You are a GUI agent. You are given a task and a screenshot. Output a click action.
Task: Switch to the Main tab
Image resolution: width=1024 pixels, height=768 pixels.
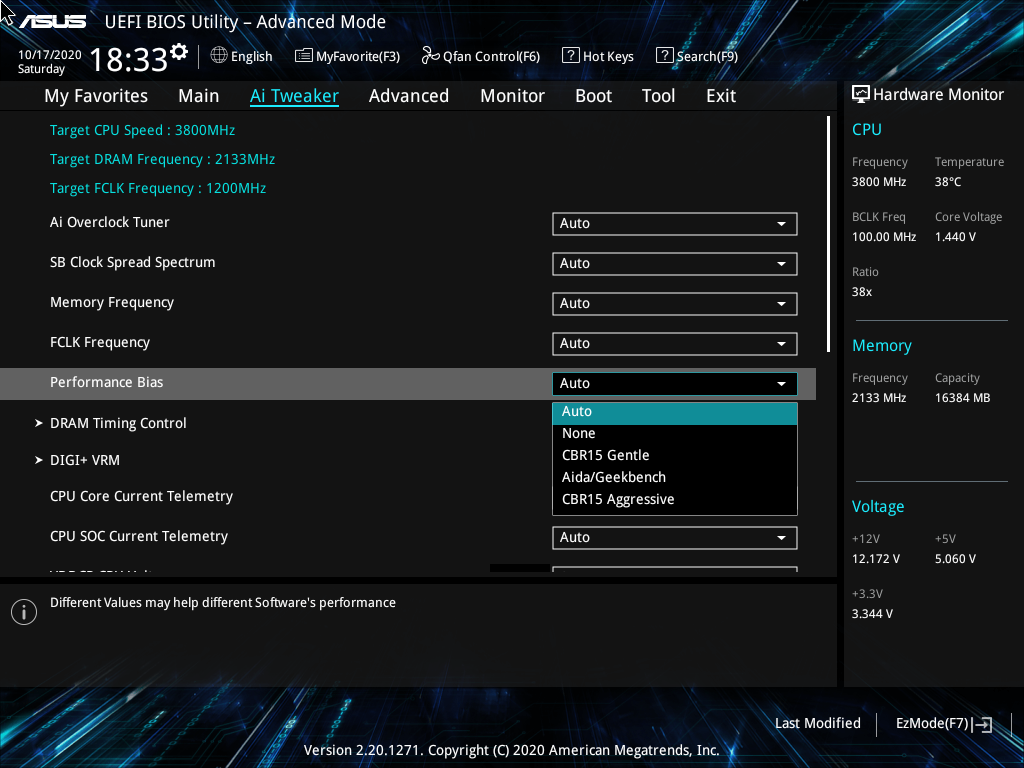click(199, 96)
